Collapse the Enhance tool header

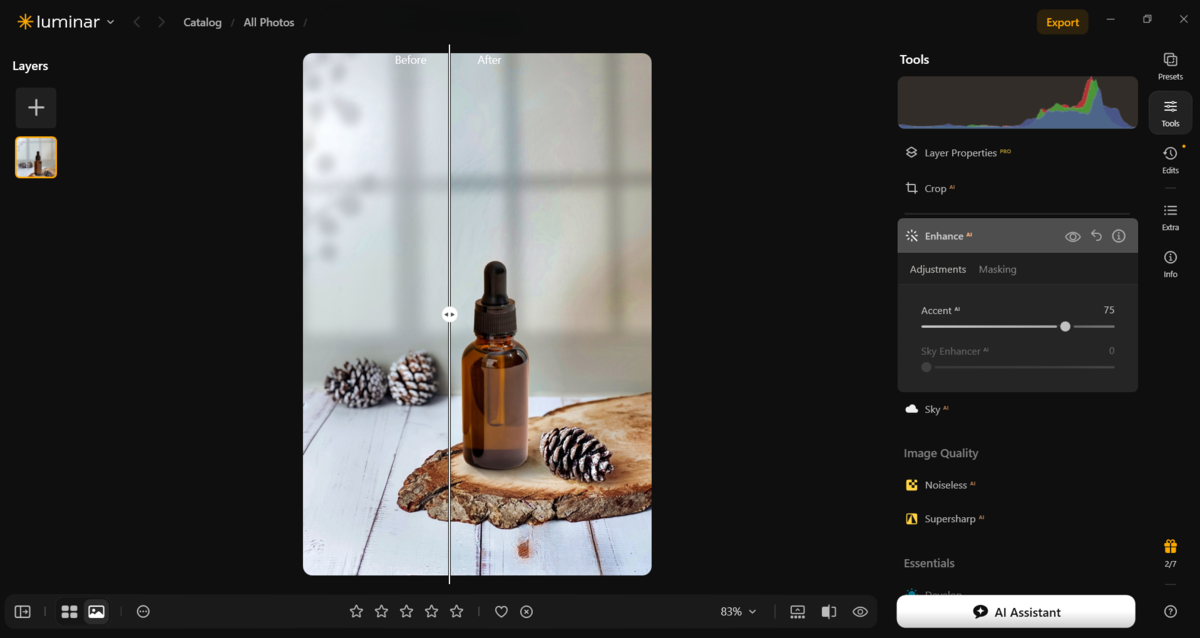coord(1017,236)
